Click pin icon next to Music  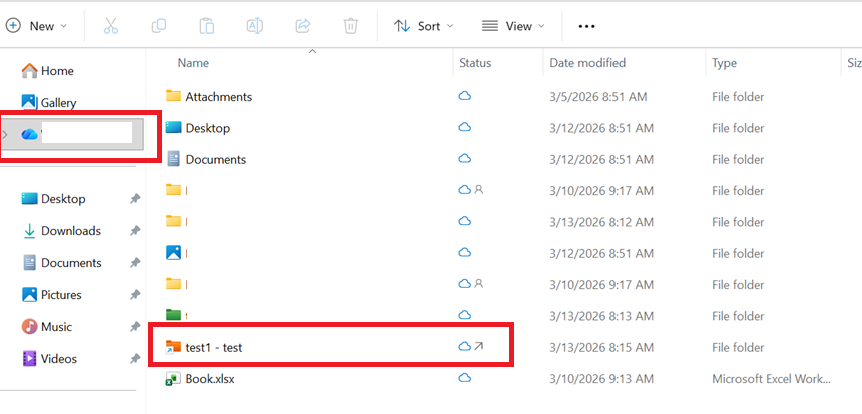pyautogui.click(x=135, y=327)
